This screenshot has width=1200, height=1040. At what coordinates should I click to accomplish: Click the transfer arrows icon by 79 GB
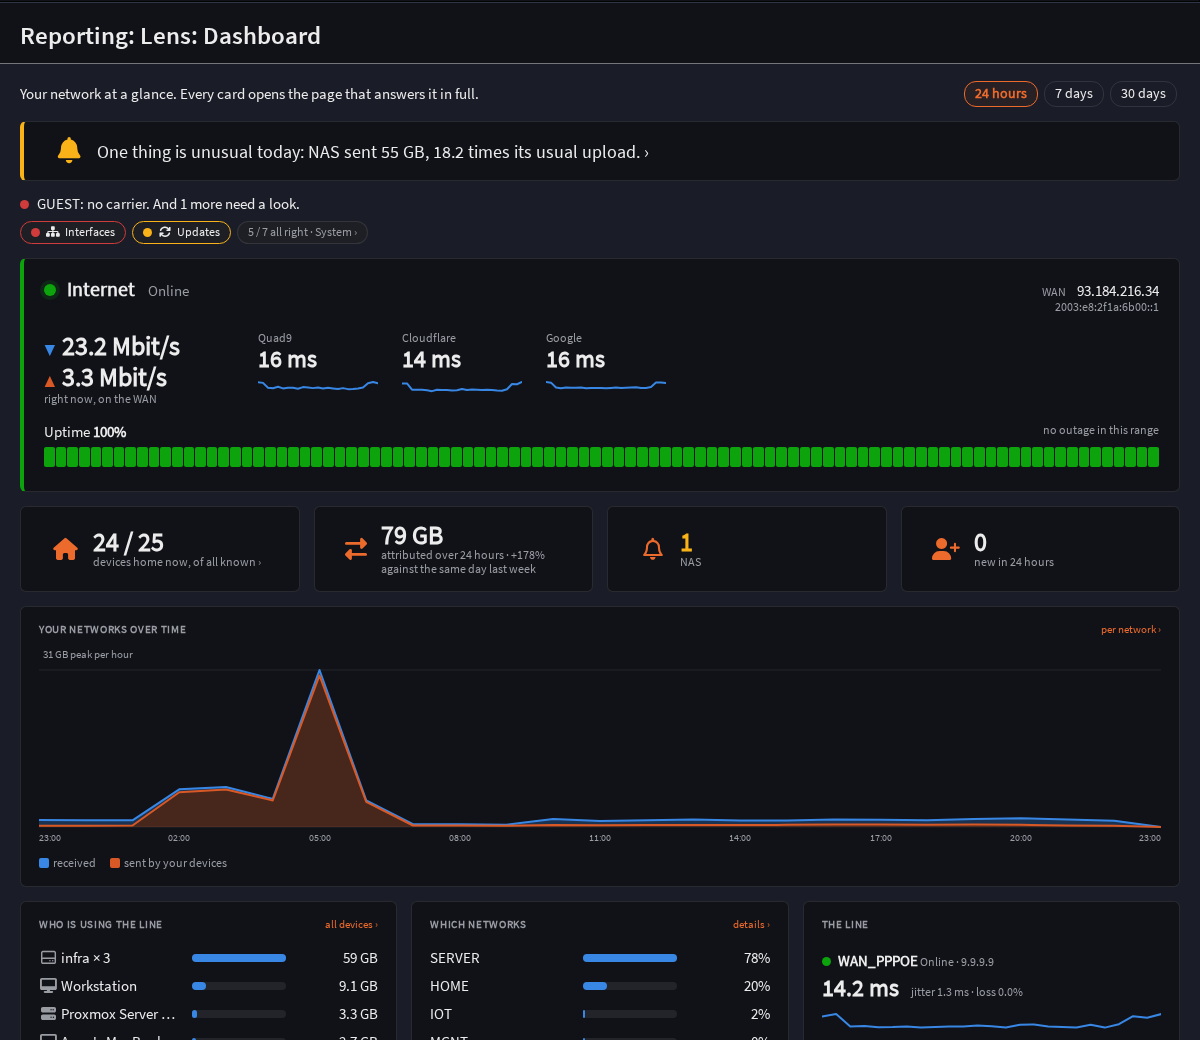click(x=356, y=549)
